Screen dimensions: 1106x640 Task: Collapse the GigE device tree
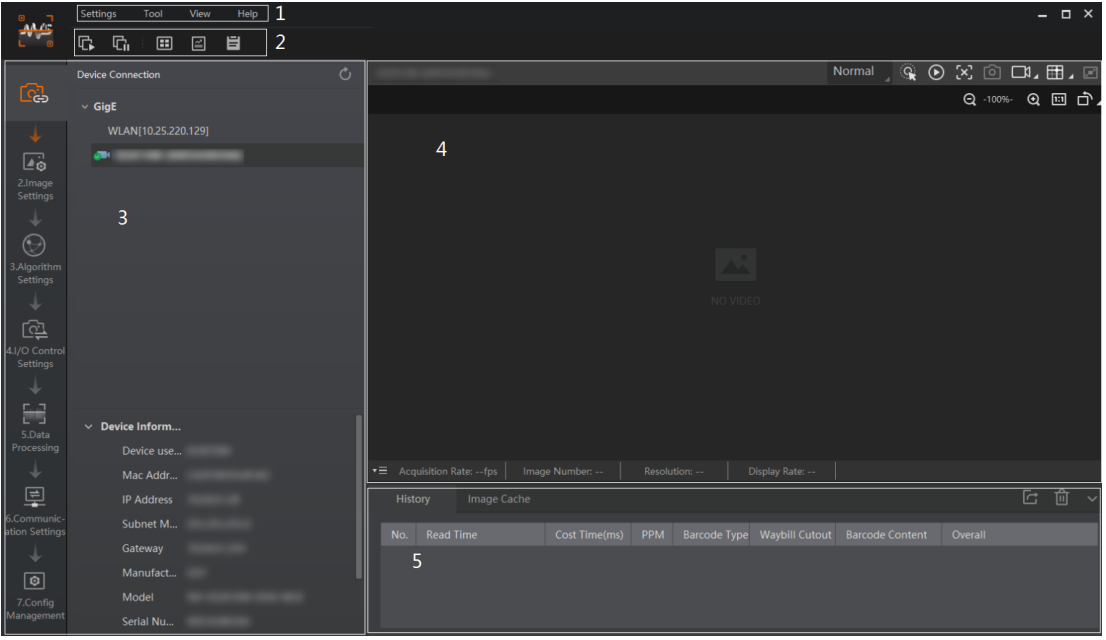click(85, 107)
